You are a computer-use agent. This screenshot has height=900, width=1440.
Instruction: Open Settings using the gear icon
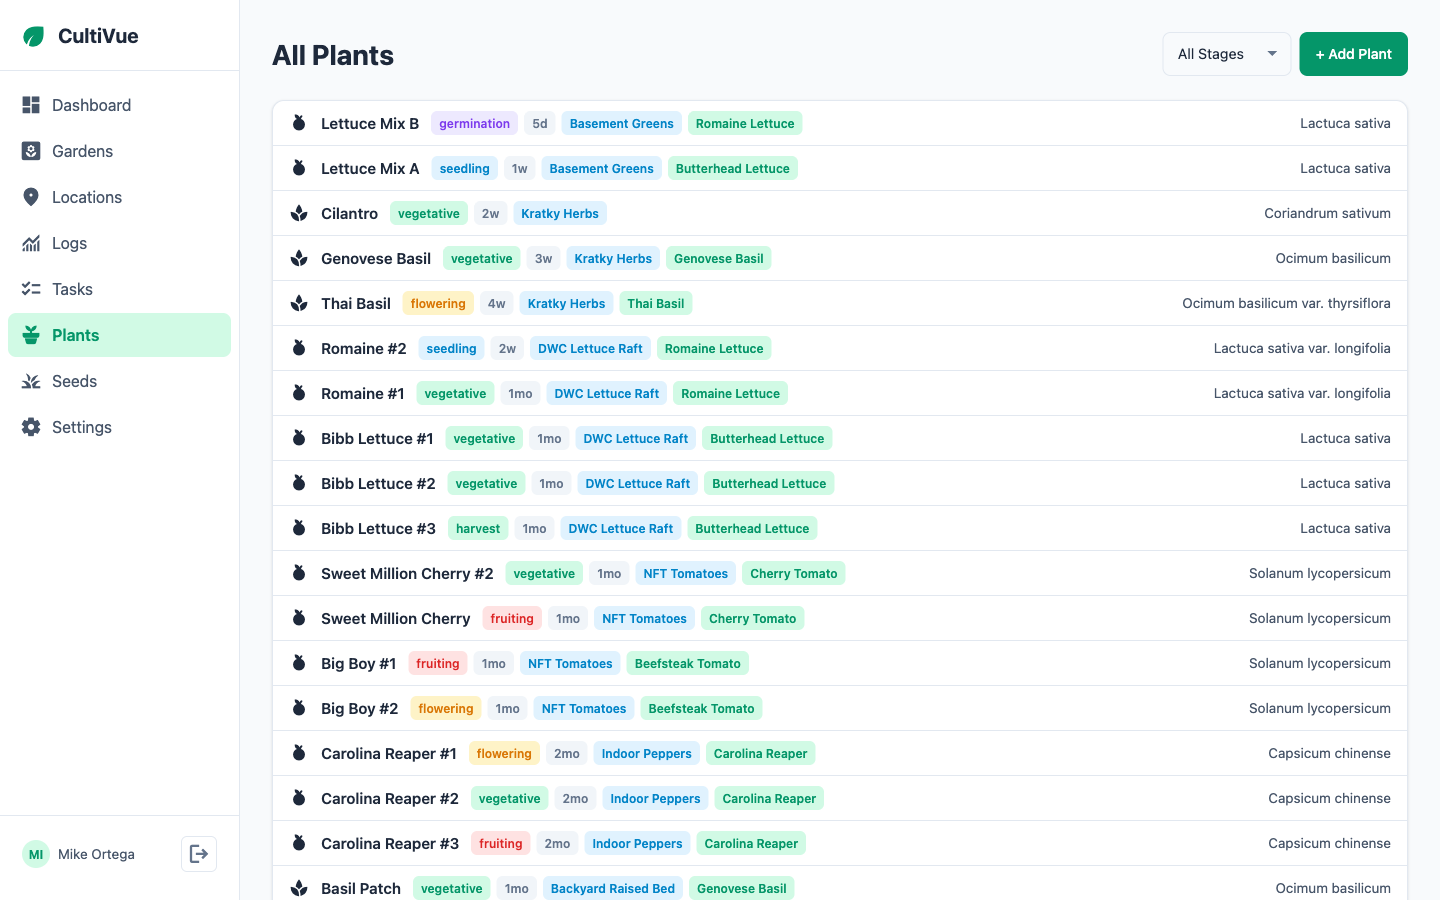point(31,427)
